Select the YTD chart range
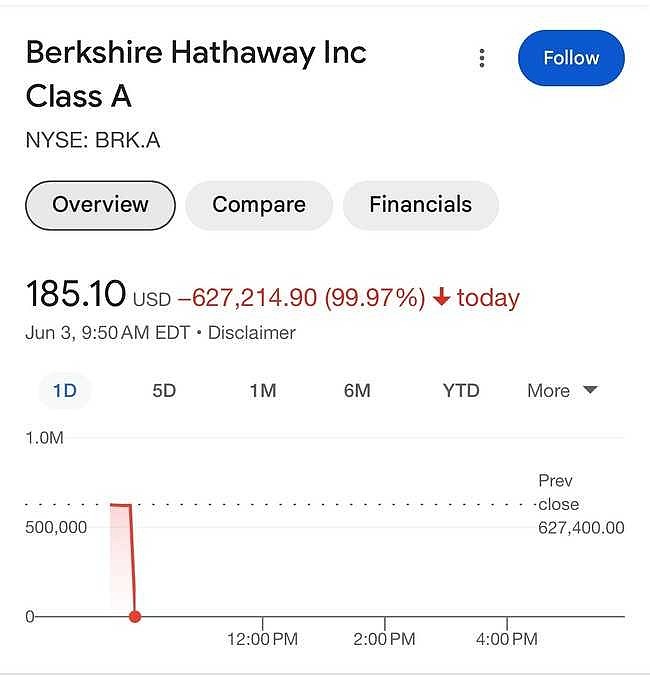This screenshot has height=680, width=650. click(461, 391)
